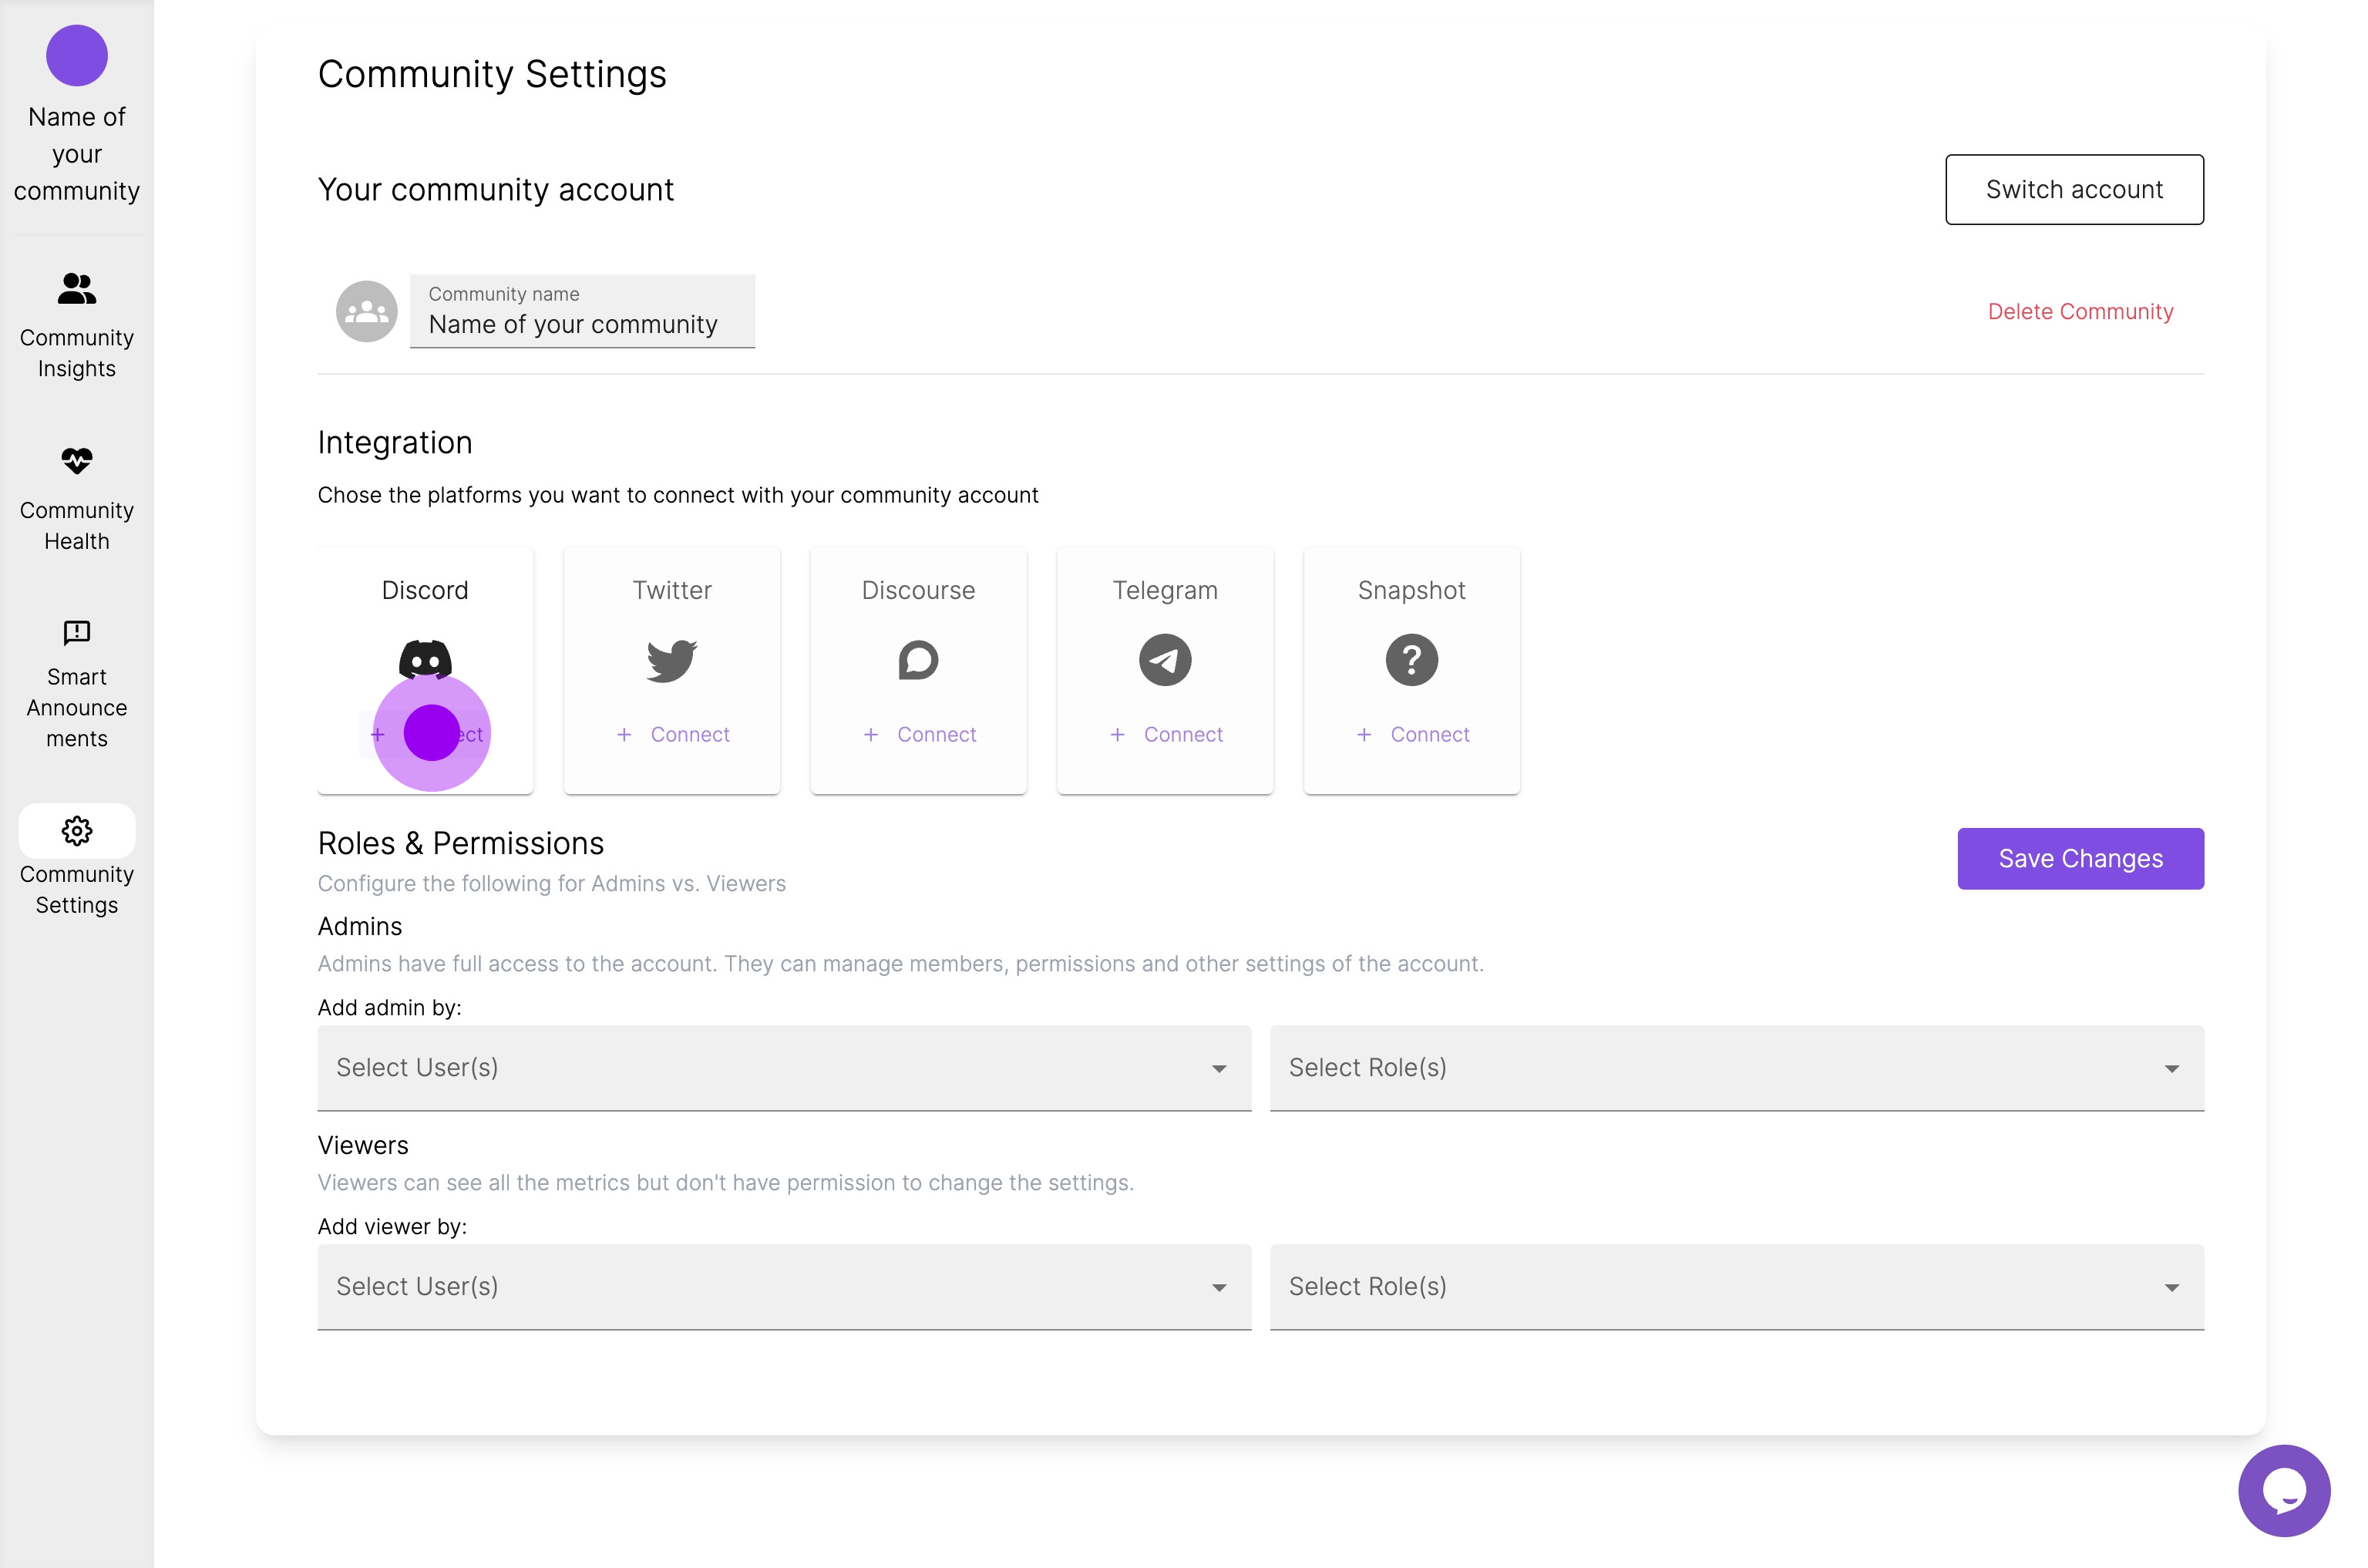Click the Delete Community link

click(x=2080, y=312)
